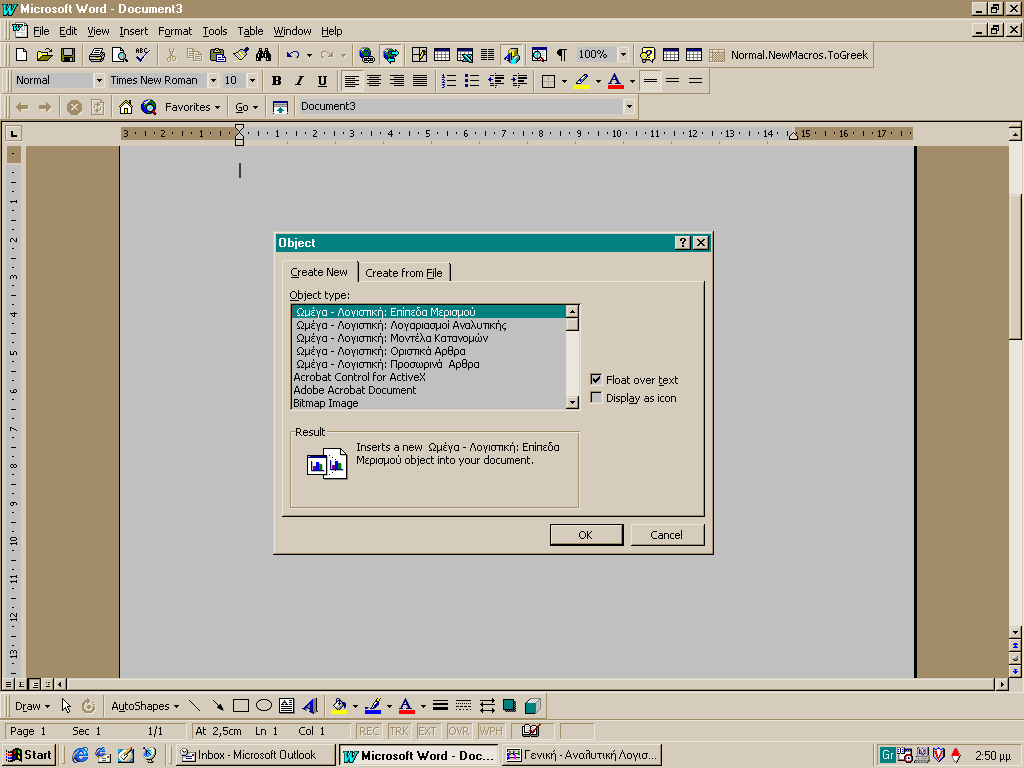Image resolution: width=1024 pixels, height=768 pixels.
Task: Open the Font dropdown showing Times New Roman
Action: (x=213, y=80)
